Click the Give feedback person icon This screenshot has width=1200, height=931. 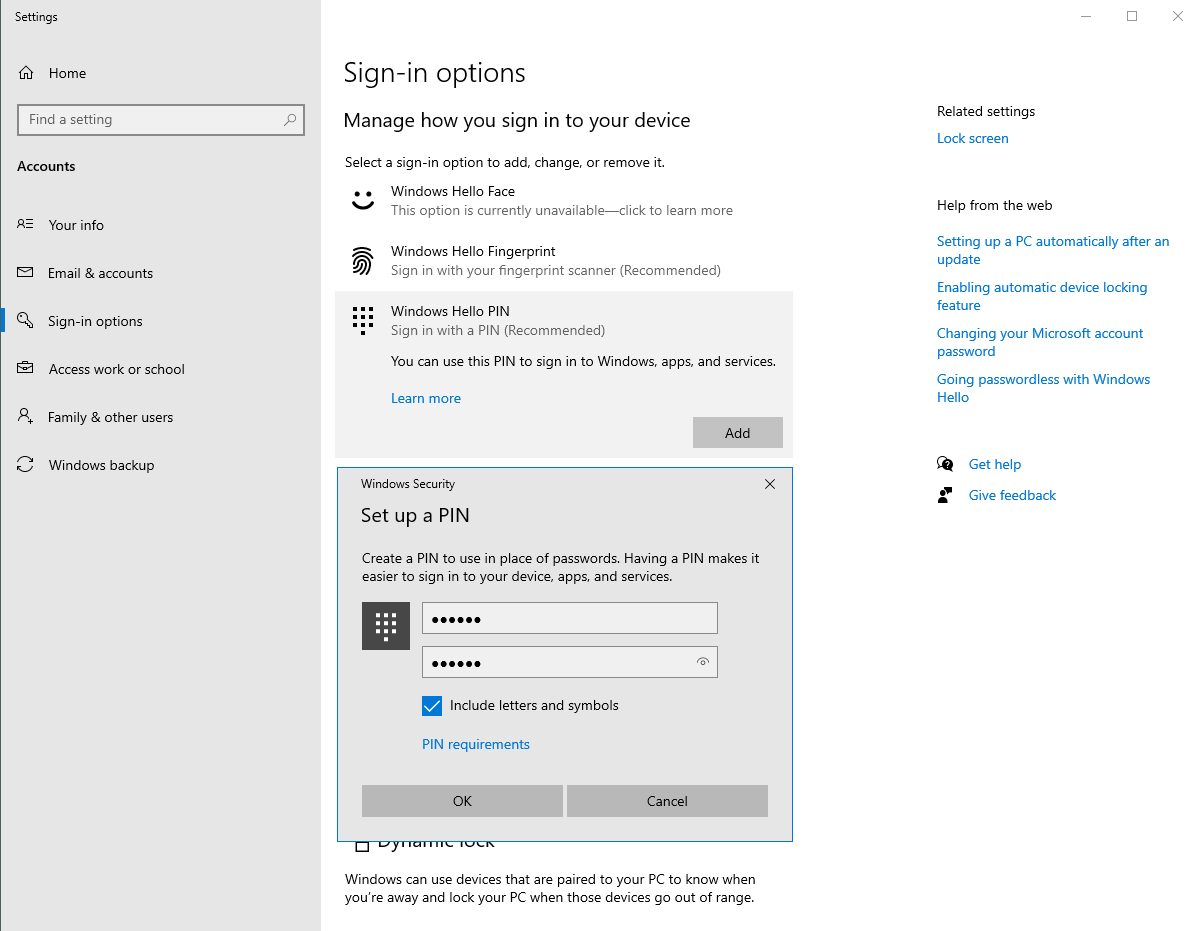point(945,495)
